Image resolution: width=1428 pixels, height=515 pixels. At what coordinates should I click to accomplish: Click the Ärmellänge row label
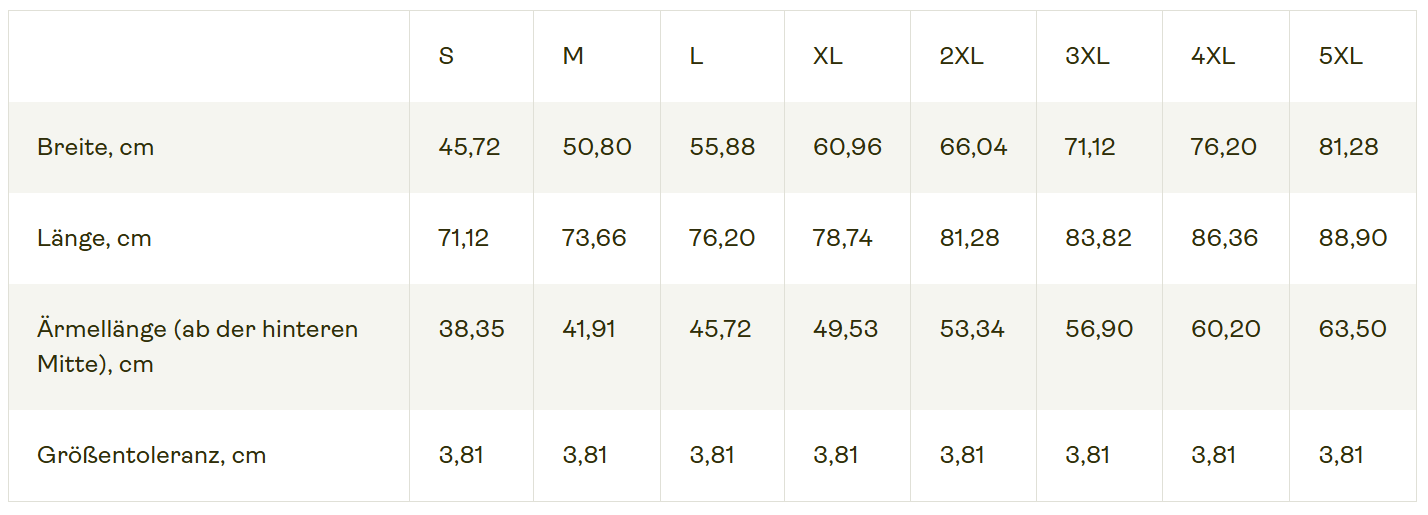click(197, 347)
